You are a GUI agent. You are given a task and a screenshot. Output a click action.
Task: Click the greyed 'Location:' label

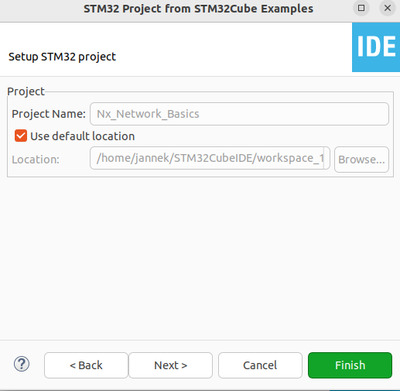[x=36, y=159]
